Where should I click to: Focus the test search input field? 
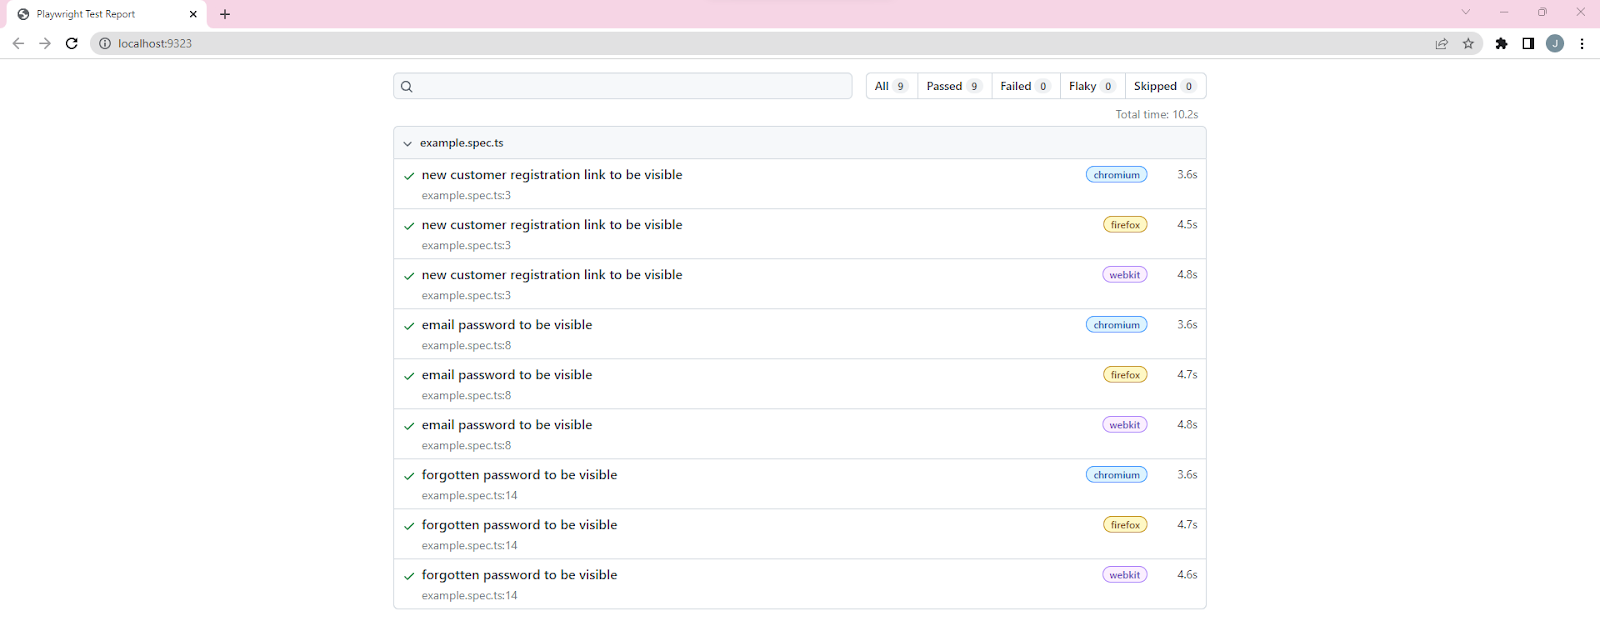(x=623, y=86)
